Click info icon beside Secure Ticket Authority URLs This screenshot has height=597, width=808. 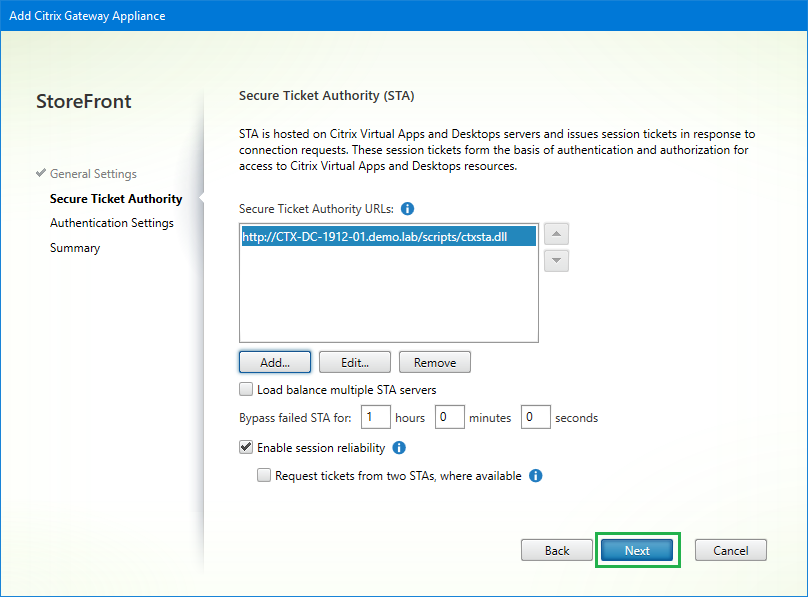[x=407, y=209]
